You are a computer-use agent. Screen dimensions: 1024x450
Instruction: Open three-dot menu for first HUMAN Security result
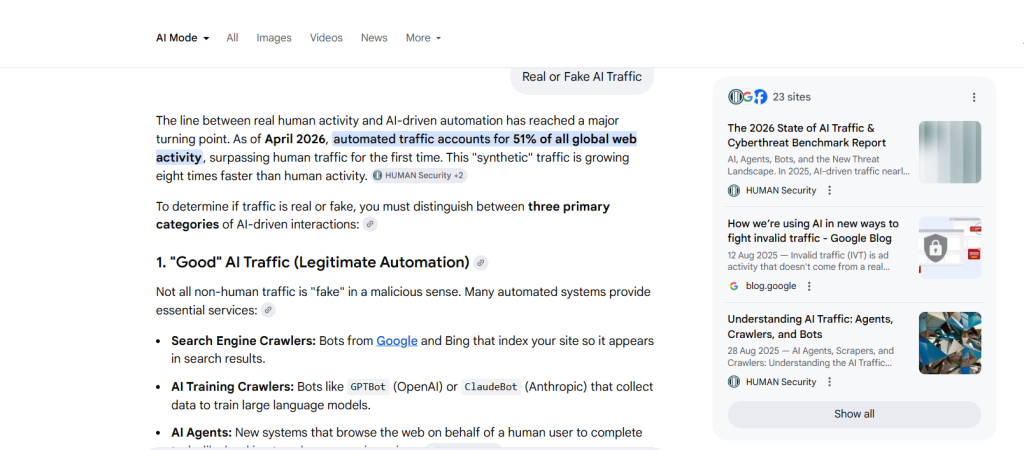(829, 190)
